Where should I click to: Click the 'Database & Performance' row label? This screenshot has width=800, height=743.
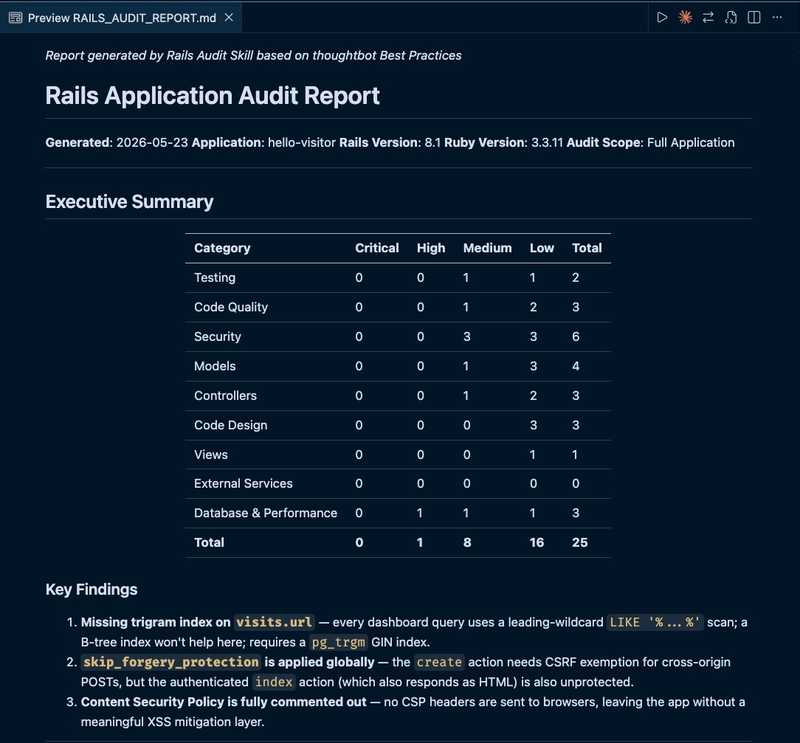coord(265,513)
